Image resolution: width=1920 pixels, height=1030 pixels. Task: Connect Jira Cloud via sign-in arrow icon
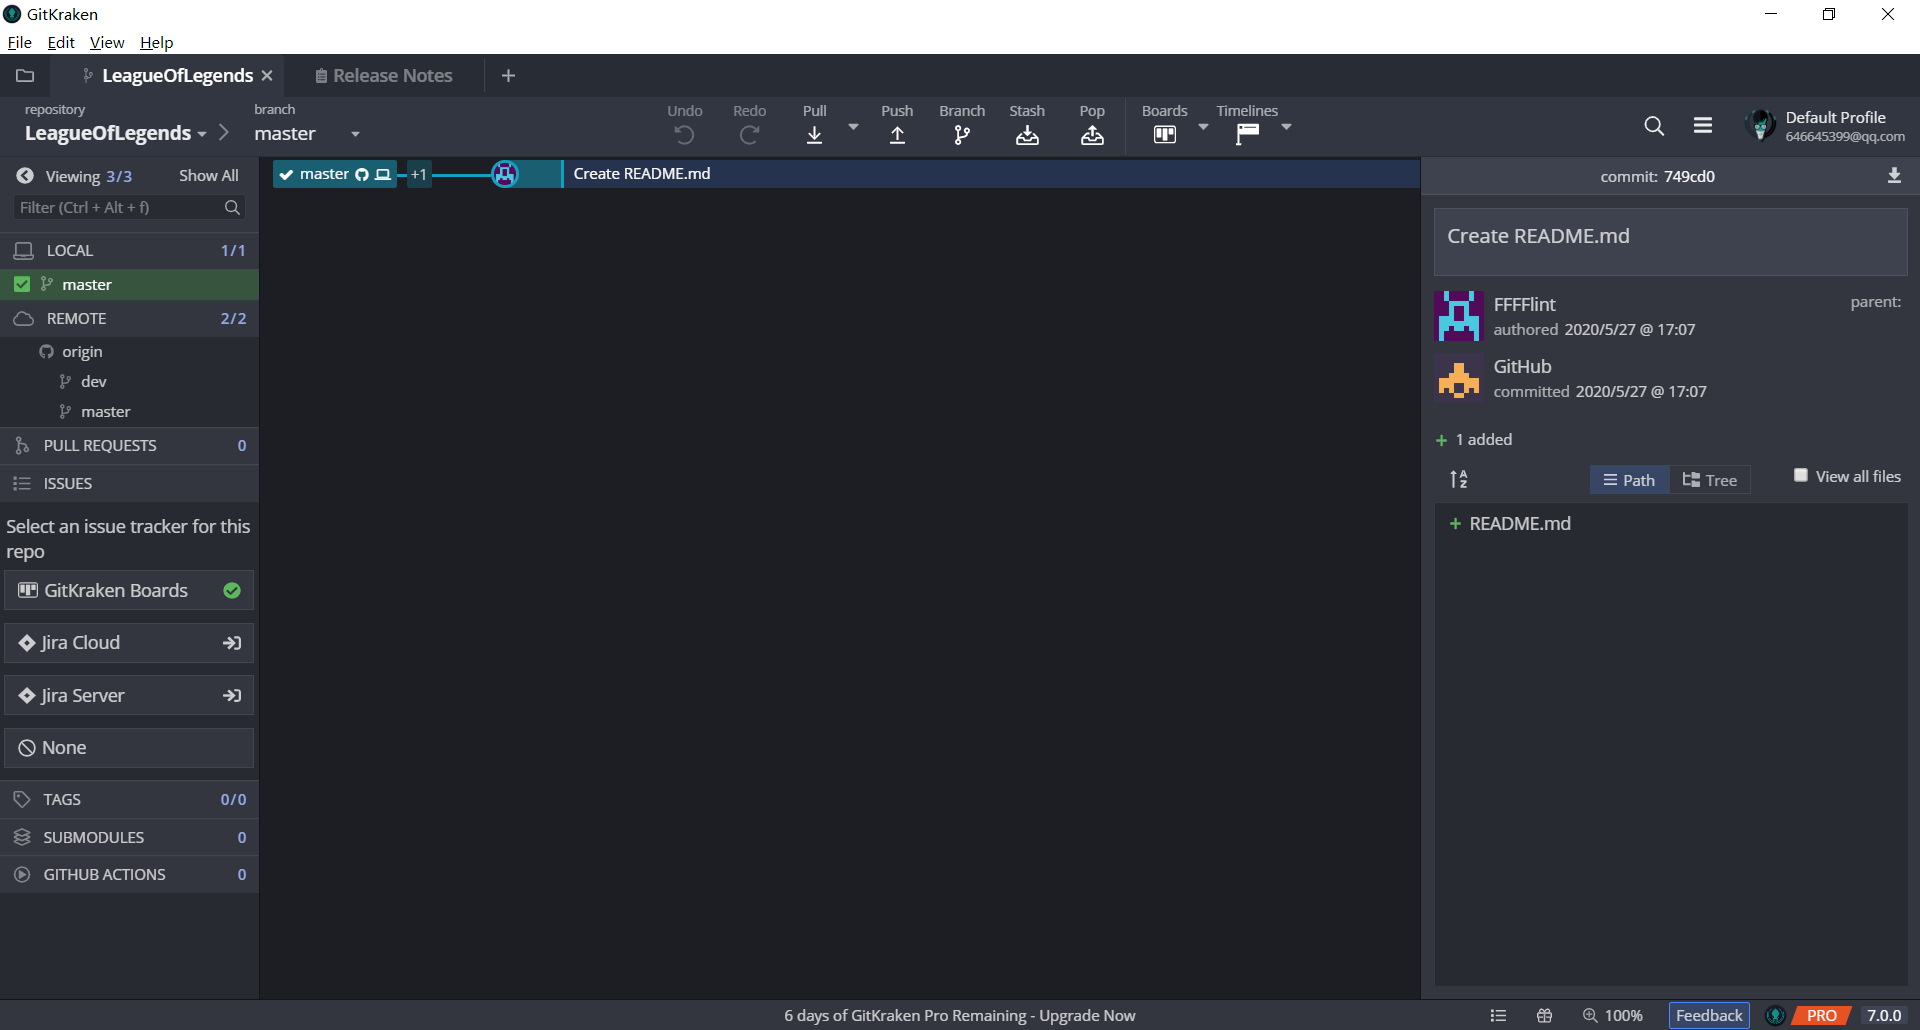click(x=232, y=643)
